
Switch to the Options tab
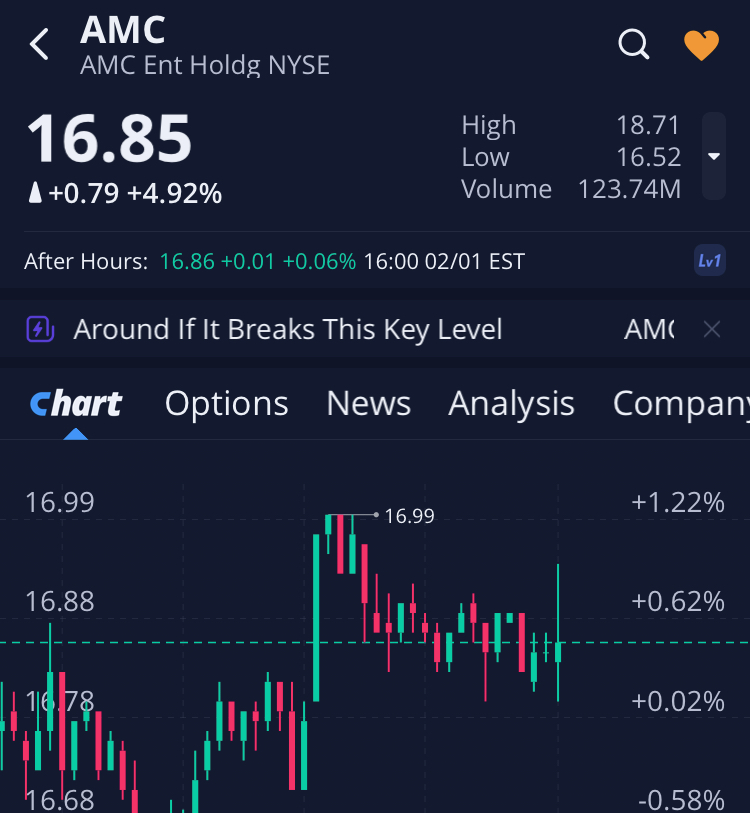click(226, 403)
